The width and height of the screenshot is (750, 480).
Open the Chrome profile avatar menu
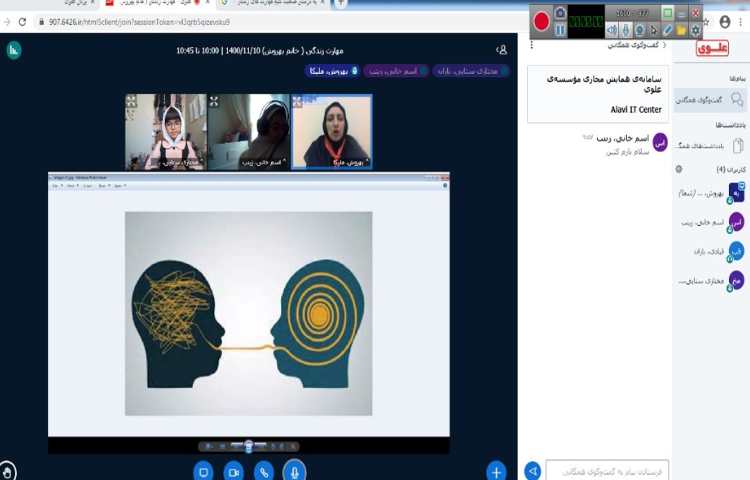click(725, 22)
